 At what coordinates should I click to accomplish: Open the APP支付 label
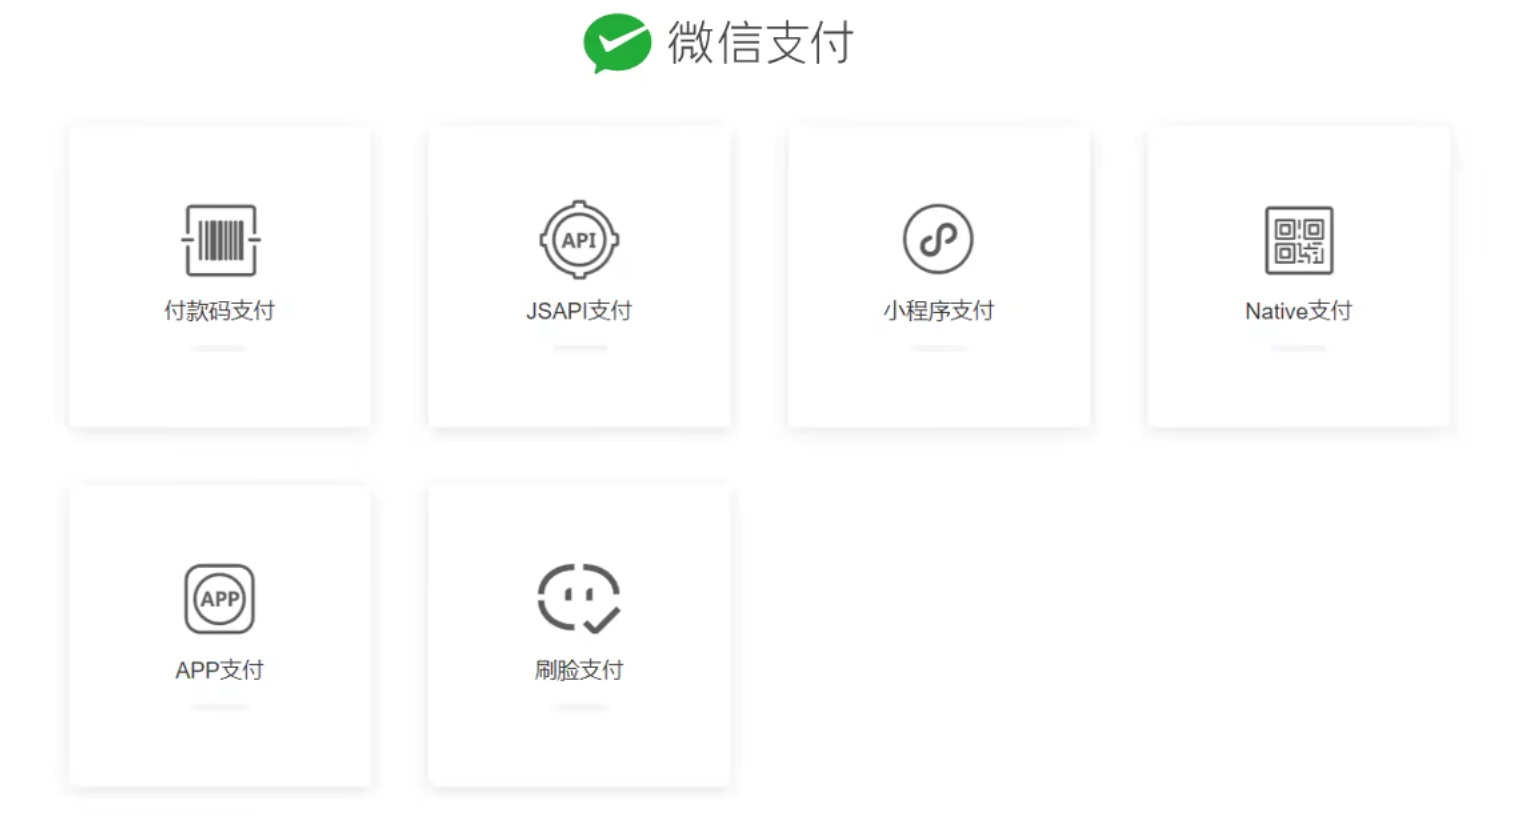pyautogui.click(x=219, y=670)
